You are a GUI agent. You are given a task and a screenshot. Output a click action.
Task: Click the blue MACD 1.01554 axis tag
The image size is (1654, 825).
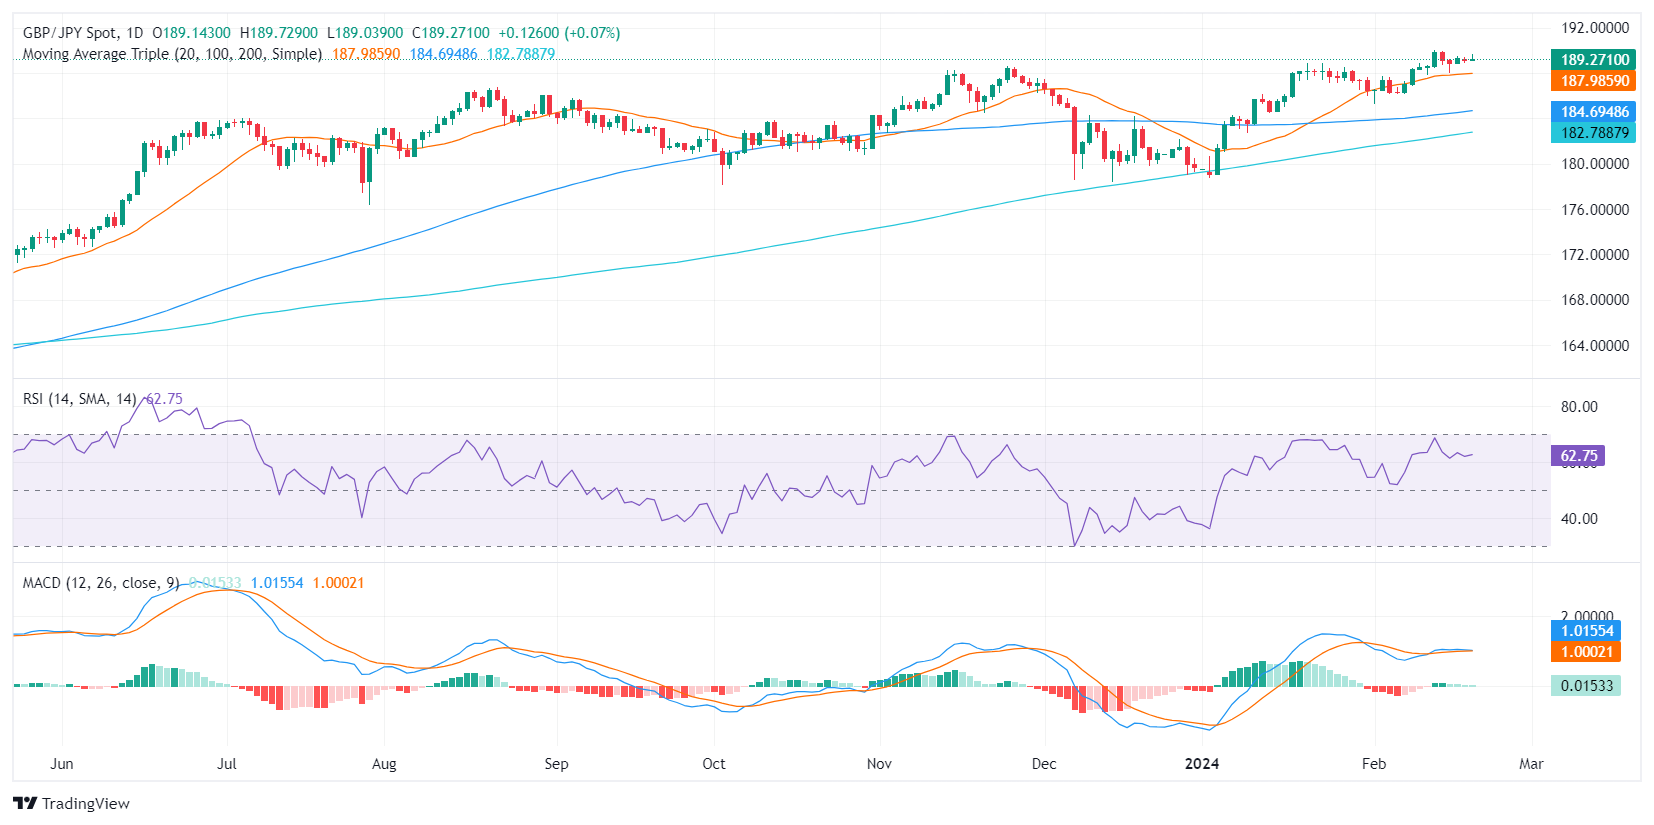(1586, 631)
